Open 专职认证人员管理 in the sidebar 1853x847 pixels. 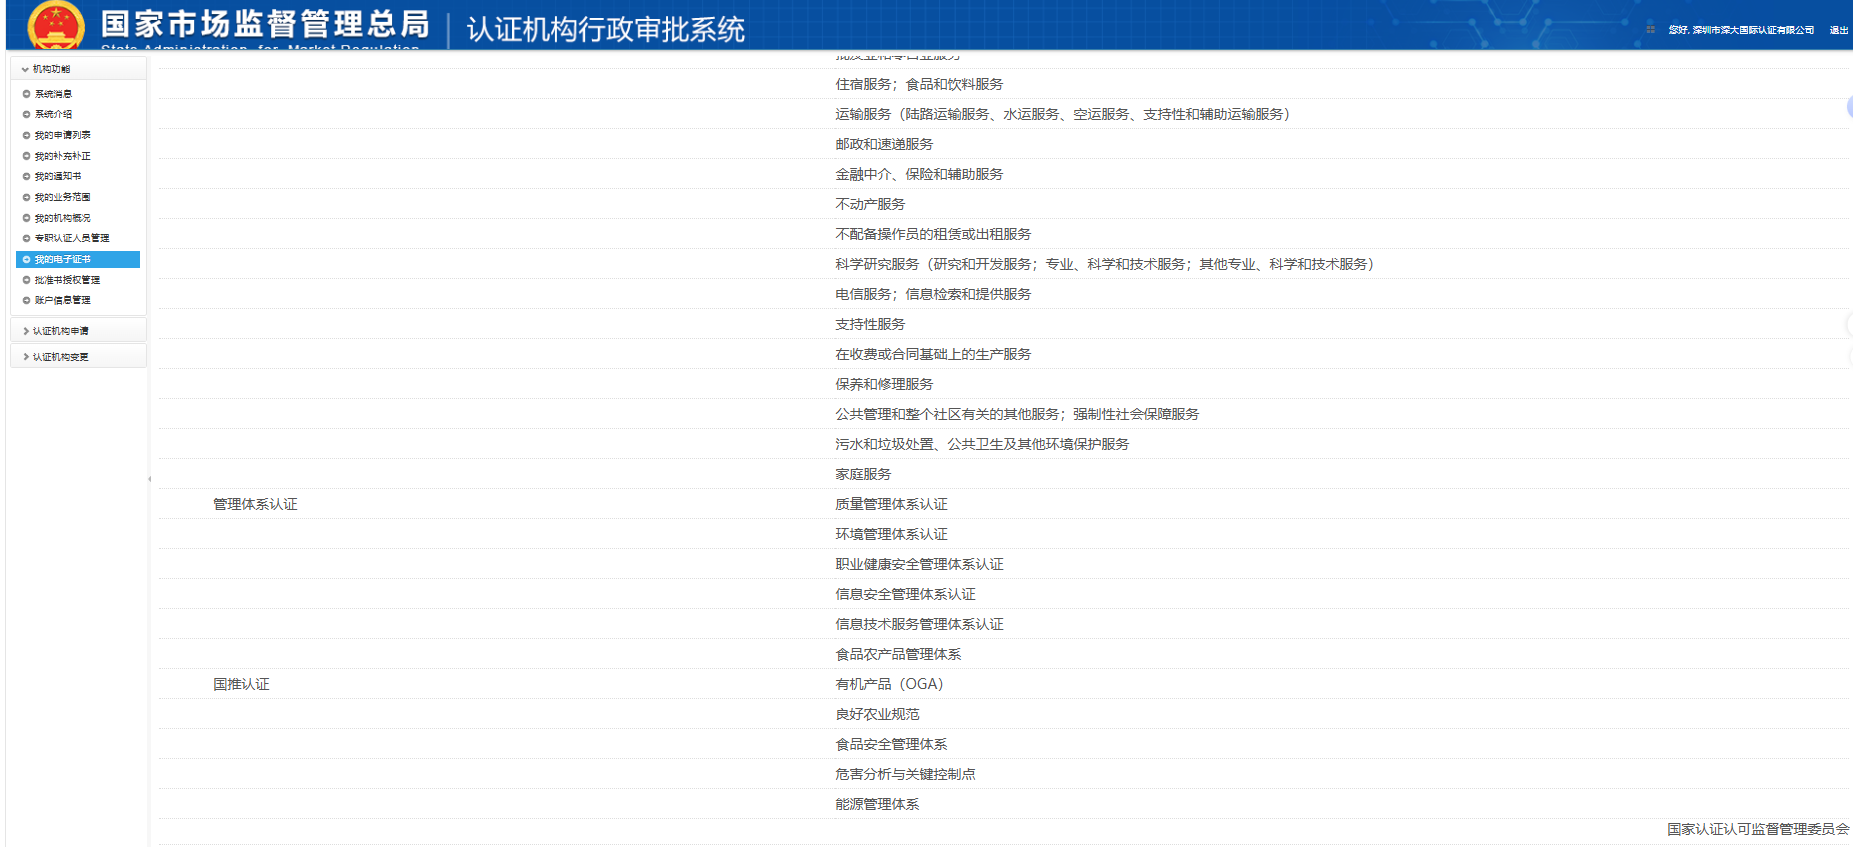pos(72,238)
